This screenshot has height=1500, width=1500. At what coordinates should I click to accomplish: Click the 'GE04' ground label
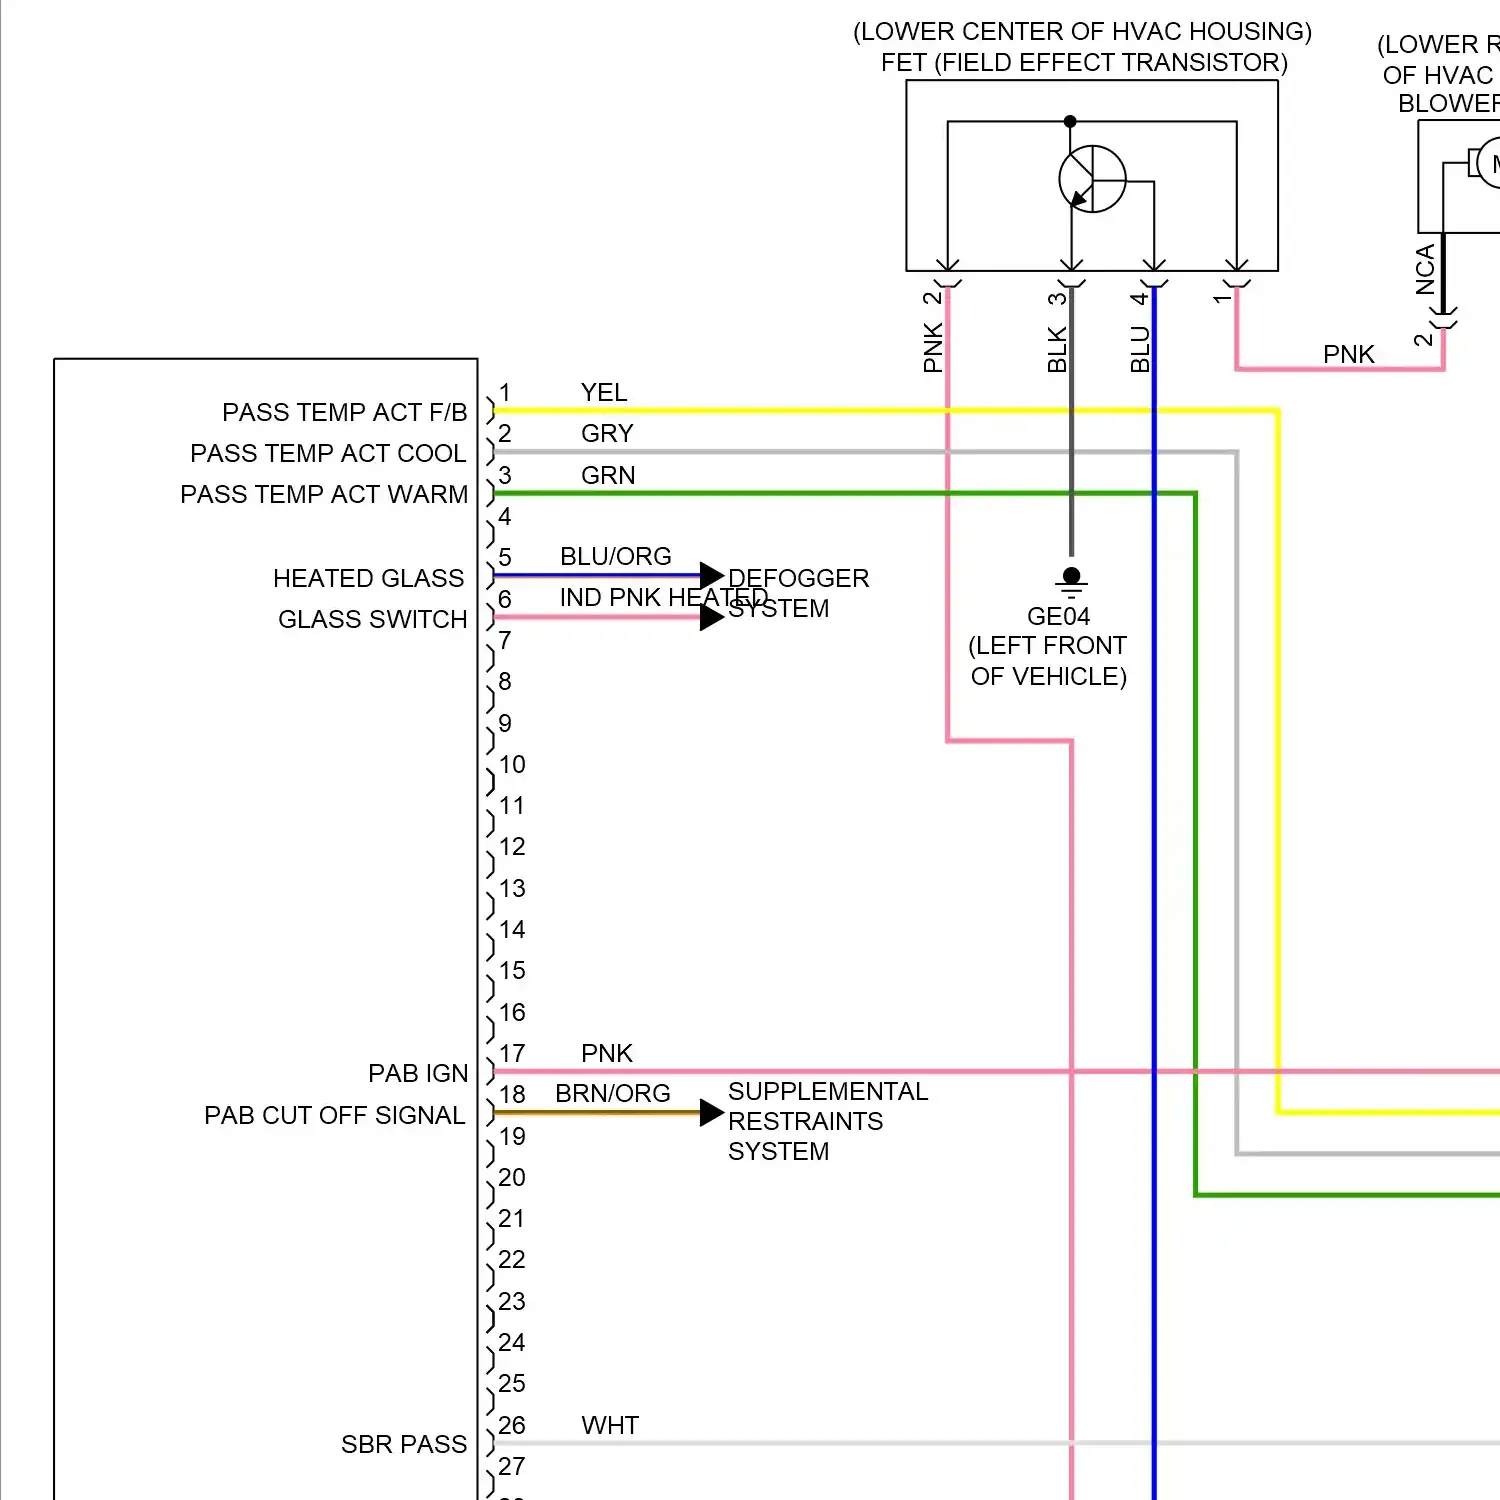pyautogui.click(x=1058, y=616)
